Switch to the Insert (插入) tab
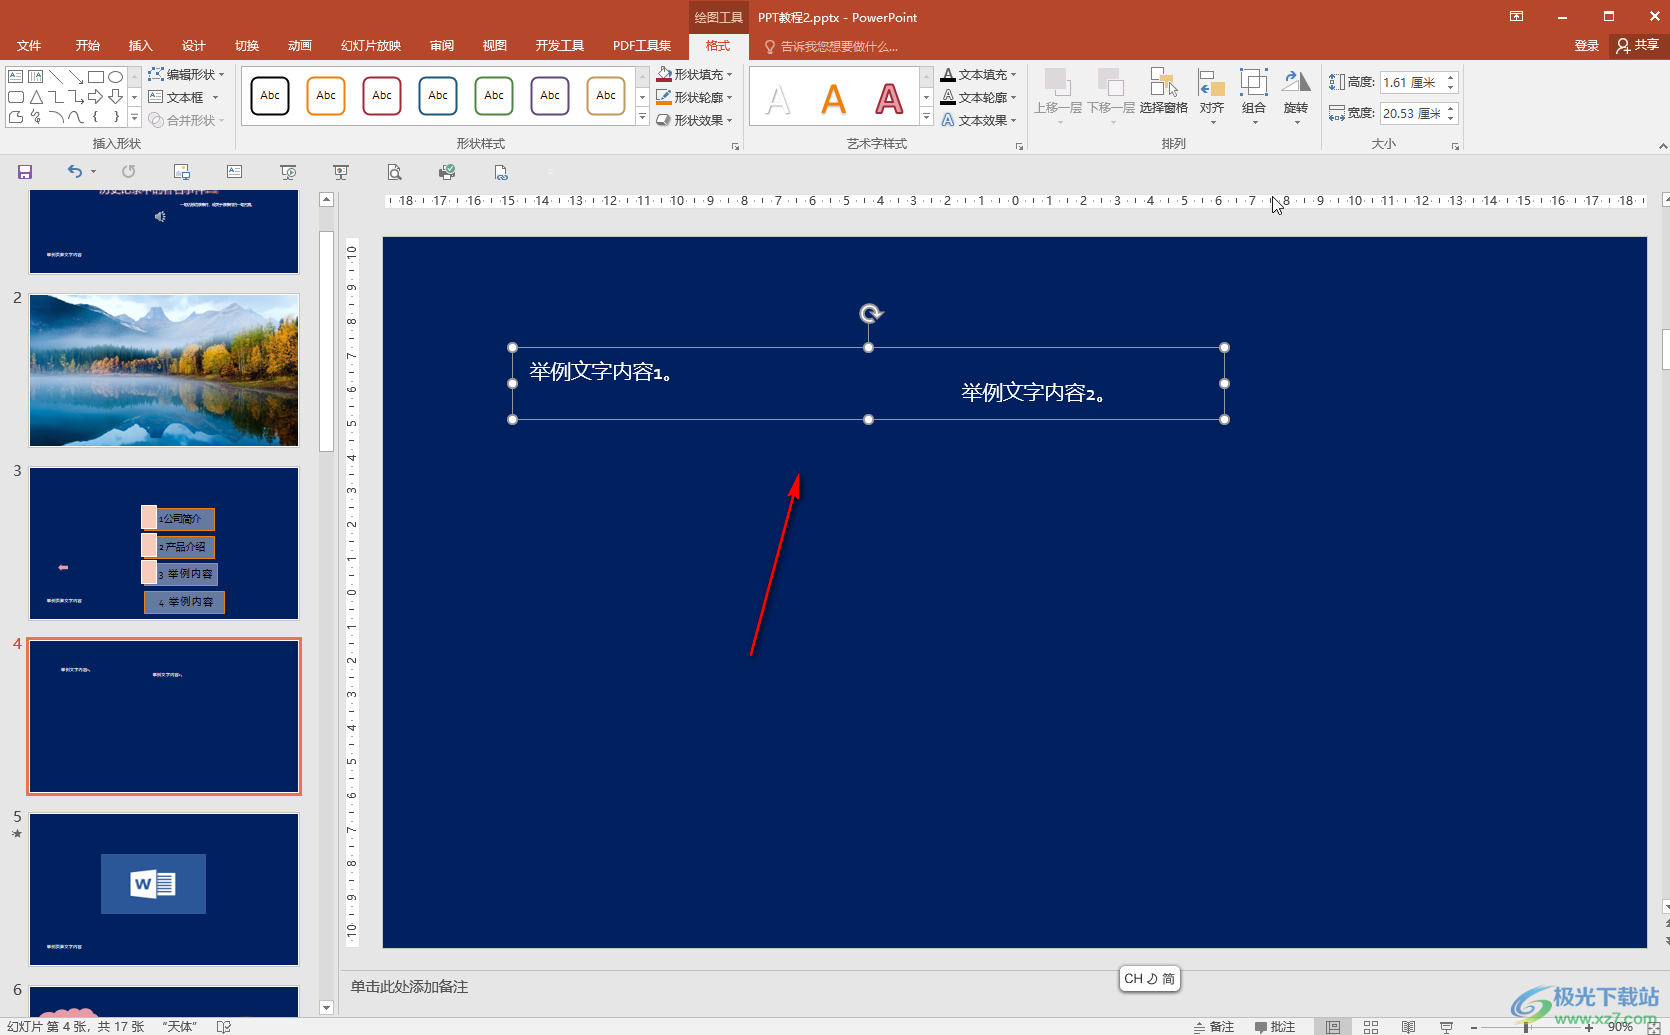 pyautogui.click(x=140, y=46)
